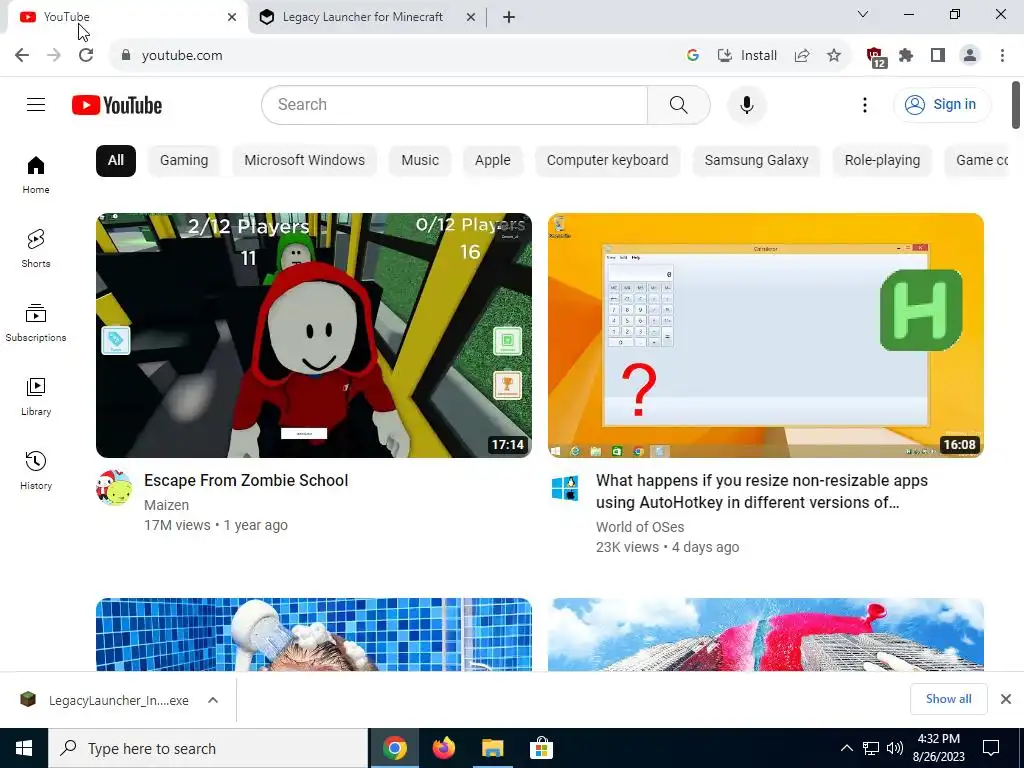Open the volume control in tray

click(x=895, y=748)
